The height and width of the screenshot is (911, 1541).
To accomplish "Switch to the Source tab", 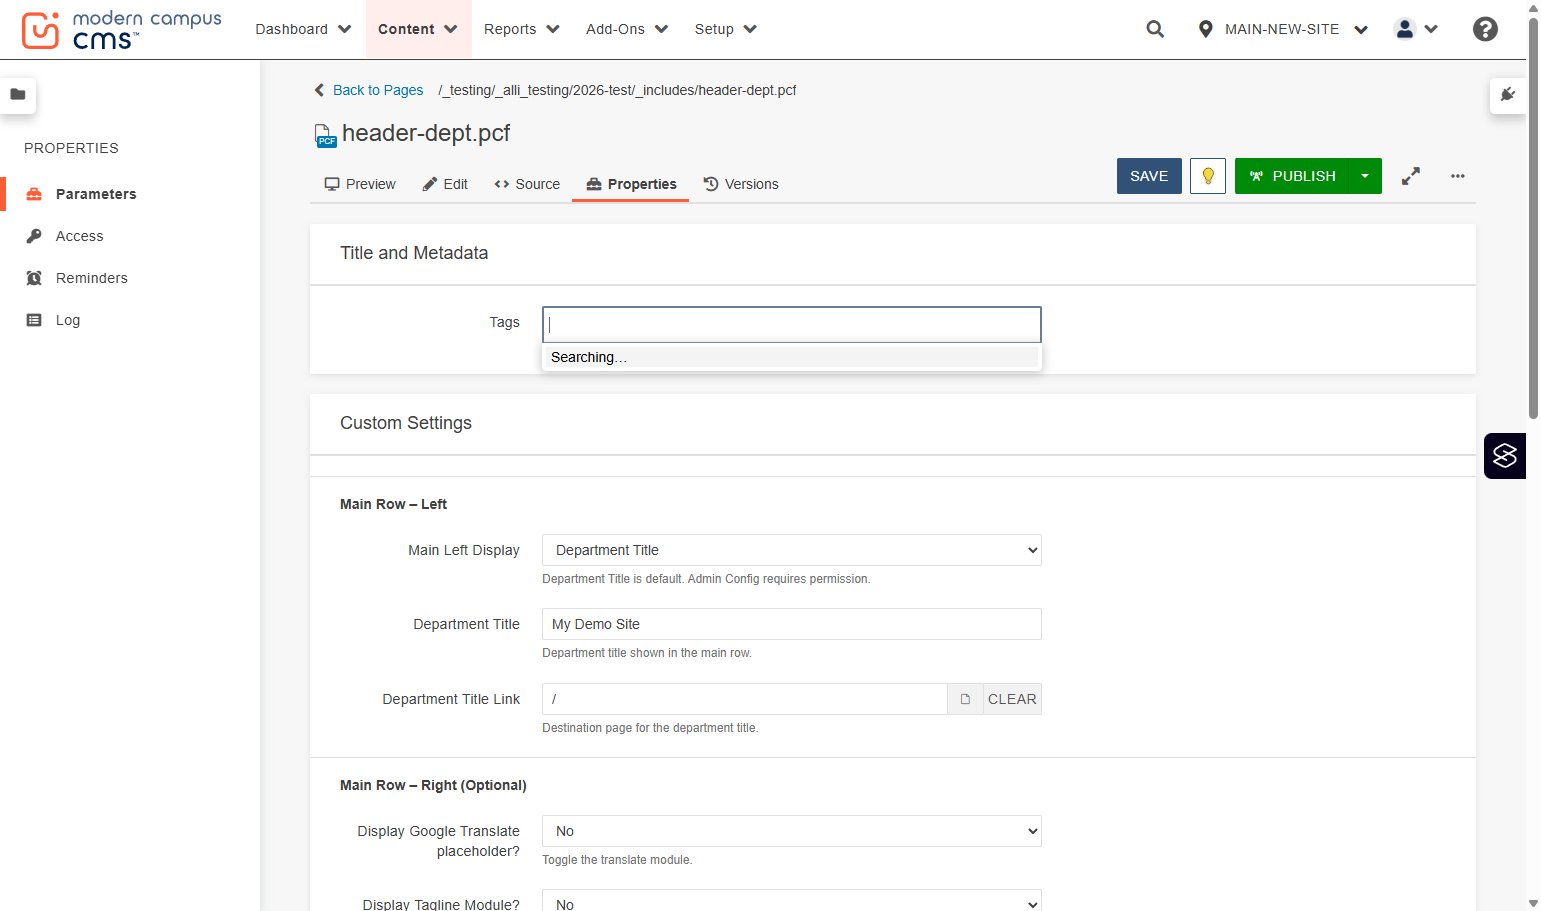I will pyautogui.click(x=527, y=184).
